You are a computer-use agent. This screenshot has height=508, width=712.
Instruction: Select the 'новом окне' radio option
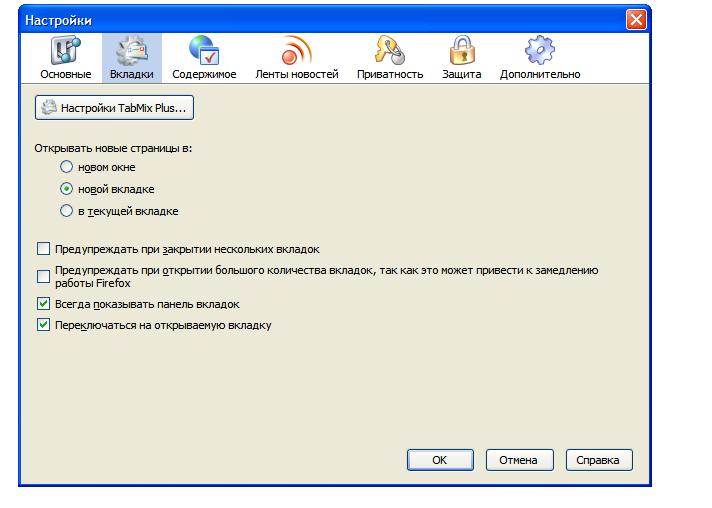66,167
